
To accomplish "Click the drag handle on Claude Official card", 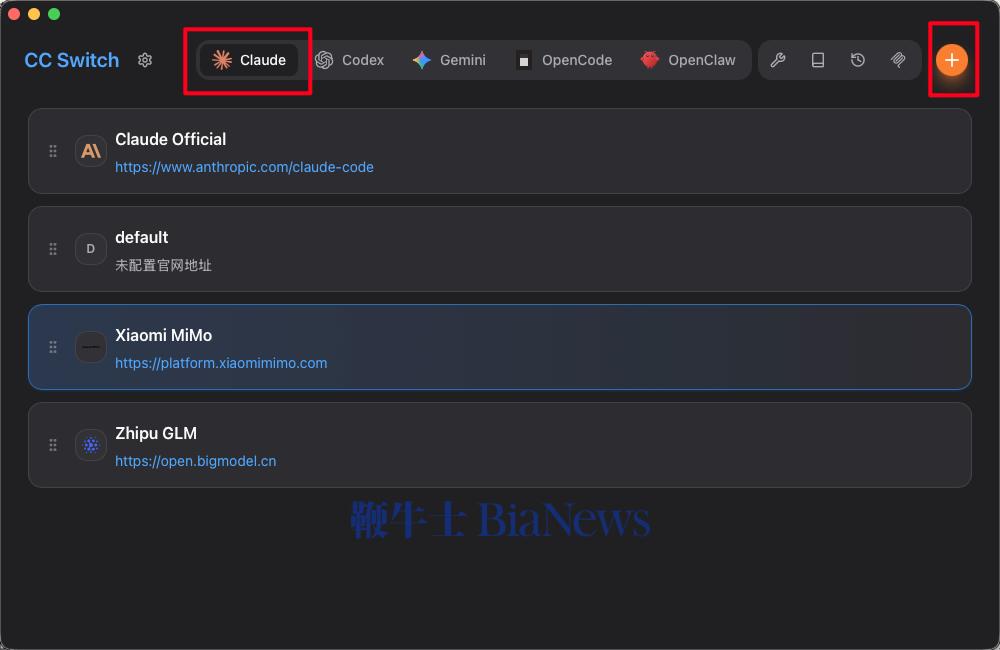I will (x=53, y=151).
